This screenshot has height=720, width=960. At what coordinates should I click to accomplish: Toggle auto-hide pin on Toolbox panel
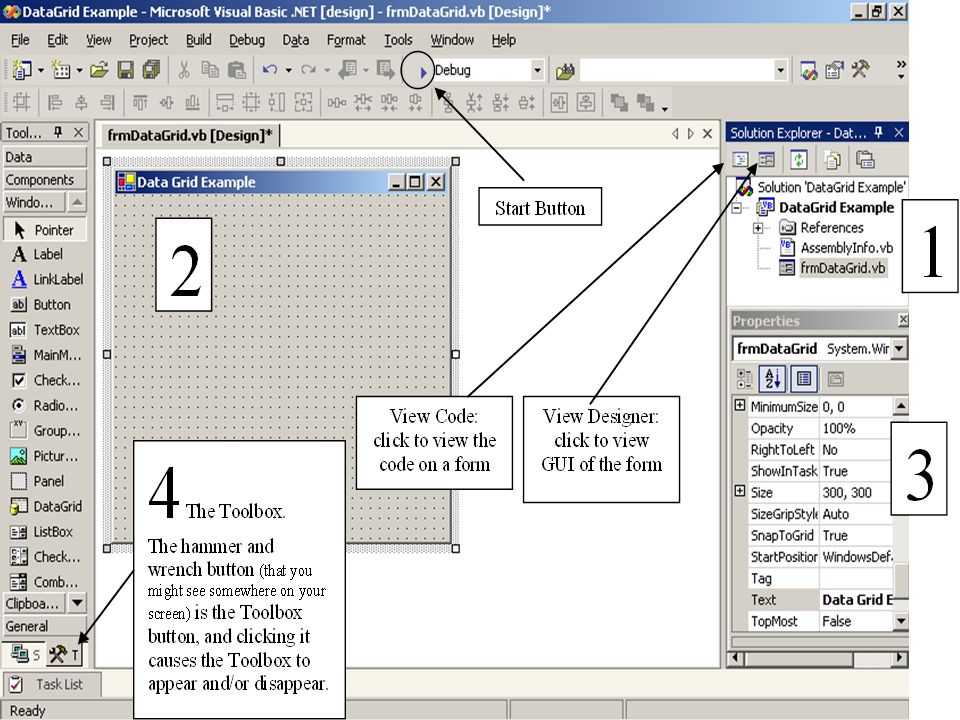pos(58,132)
